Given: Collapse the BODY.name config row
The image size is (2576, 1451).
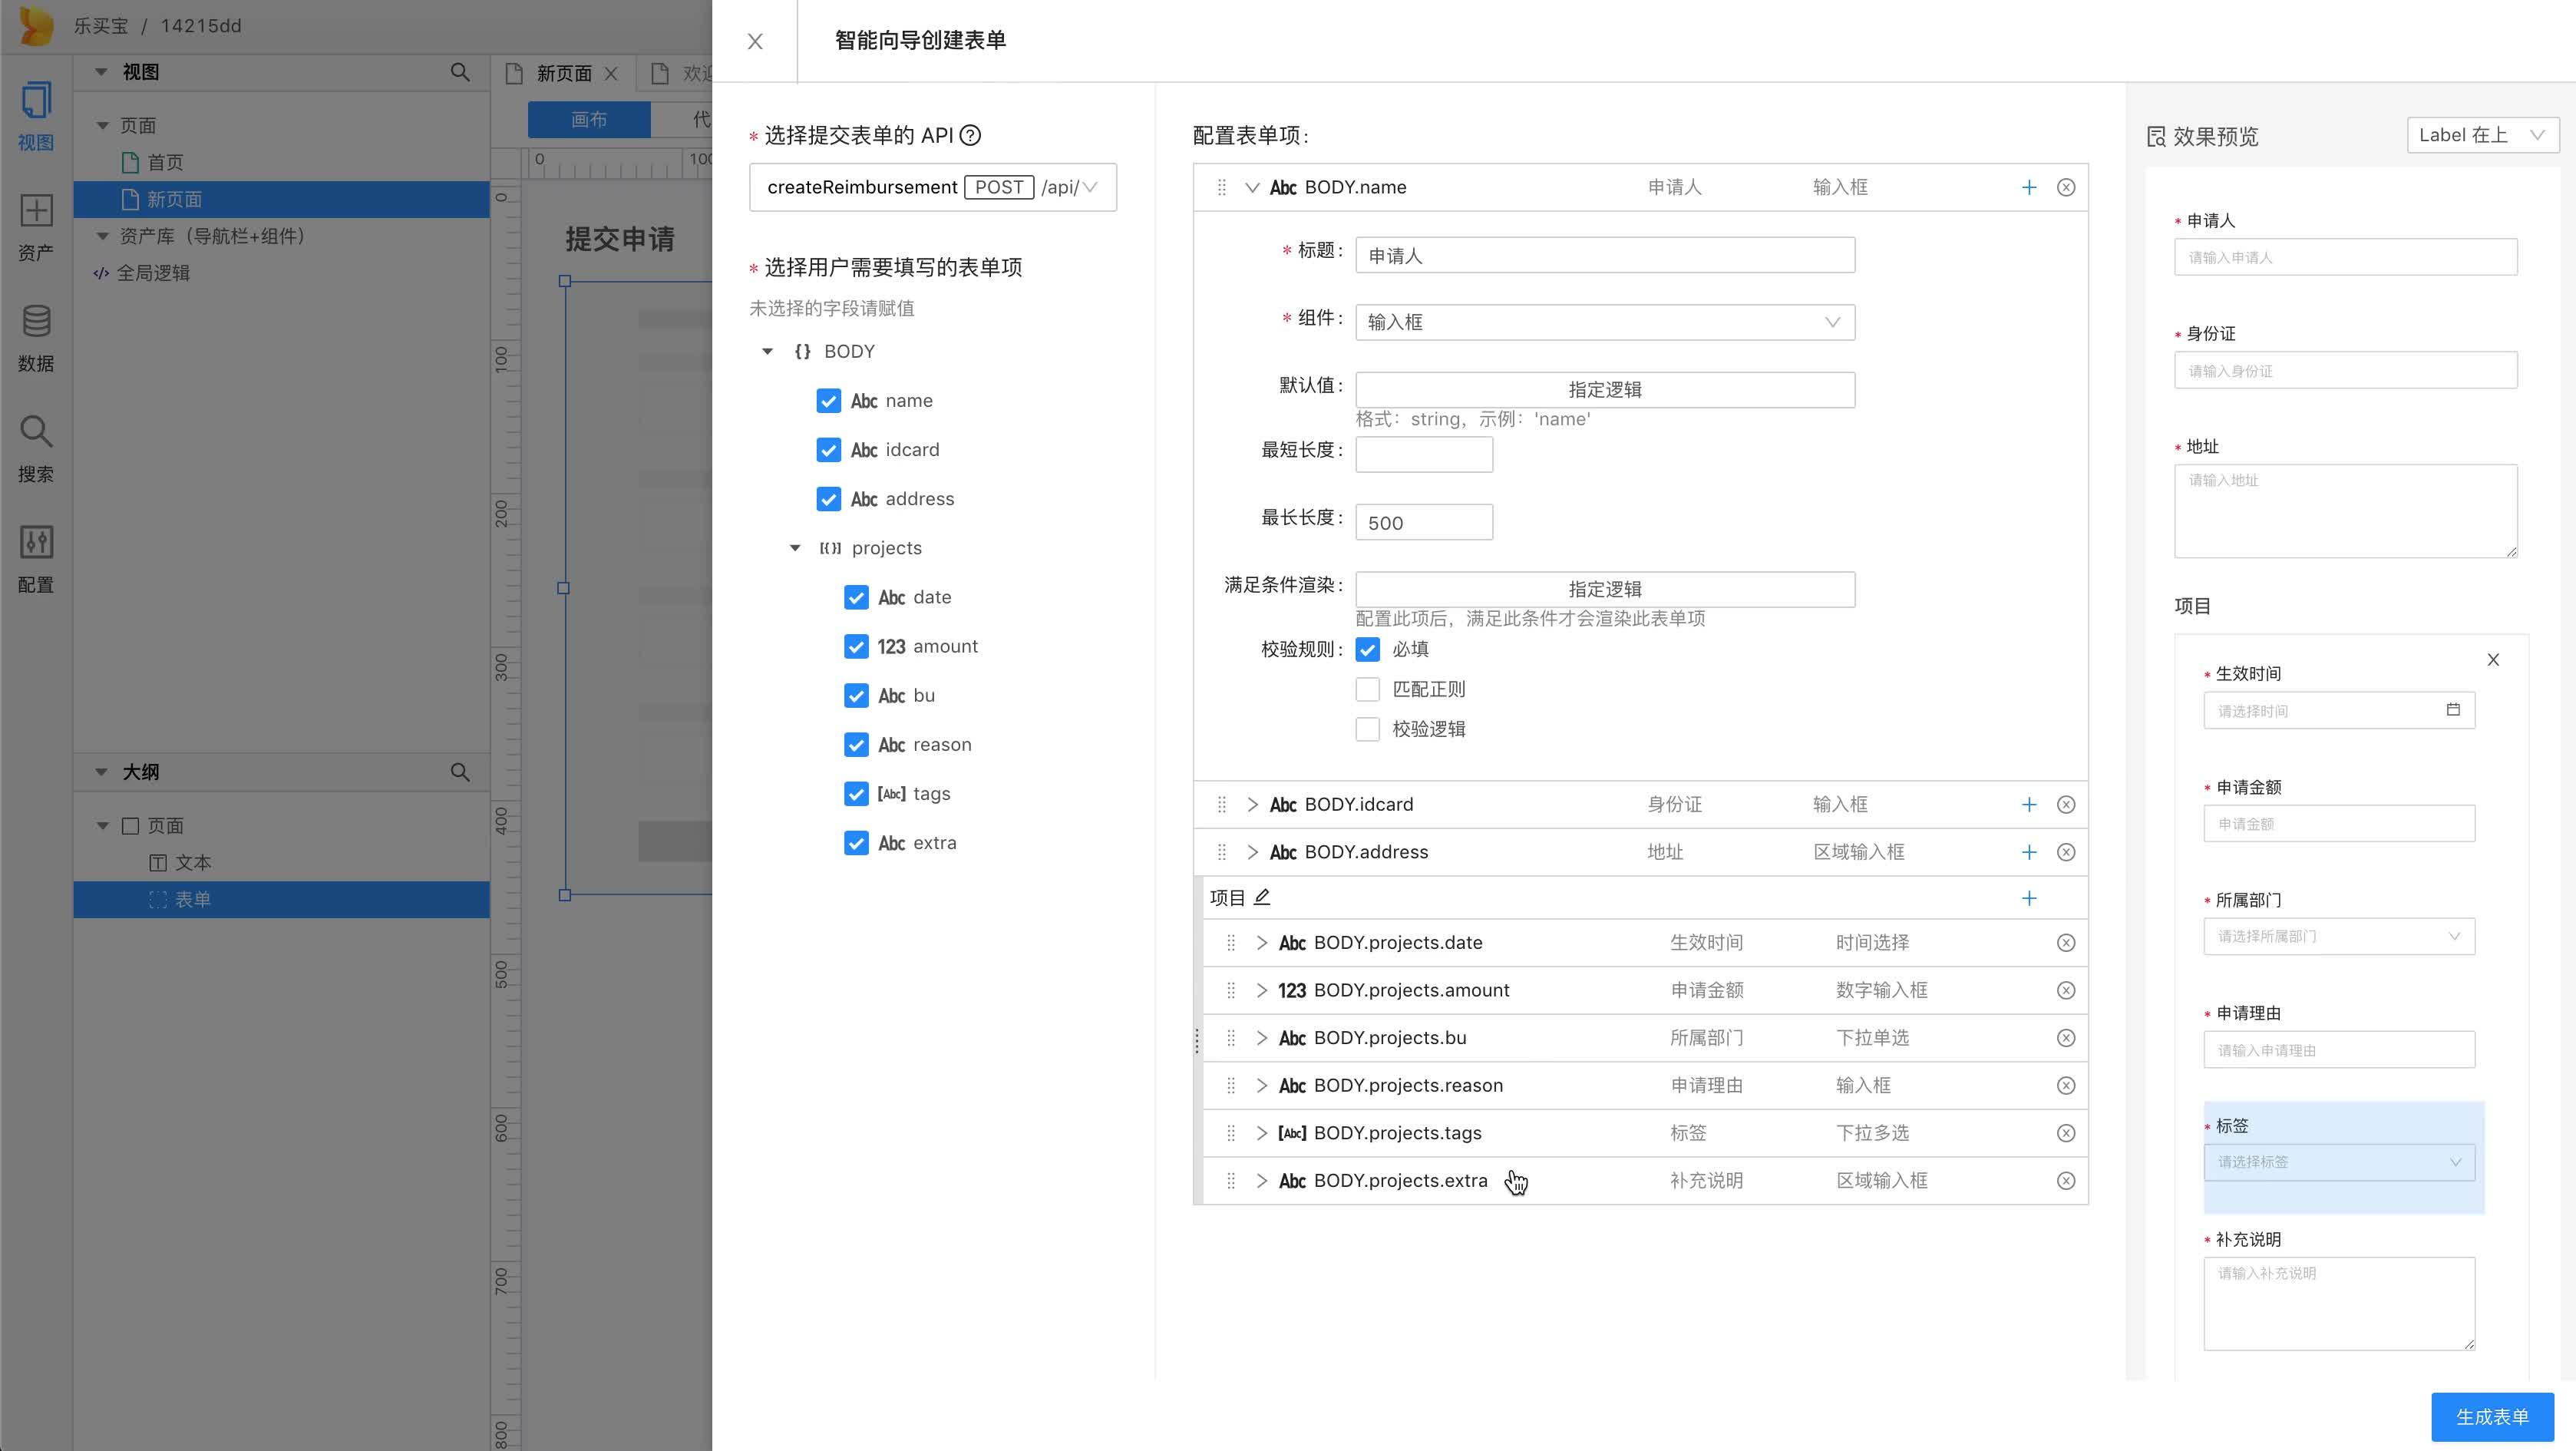Looking at the screenshot, I should pyautogui.click(x=1251, y=188).
